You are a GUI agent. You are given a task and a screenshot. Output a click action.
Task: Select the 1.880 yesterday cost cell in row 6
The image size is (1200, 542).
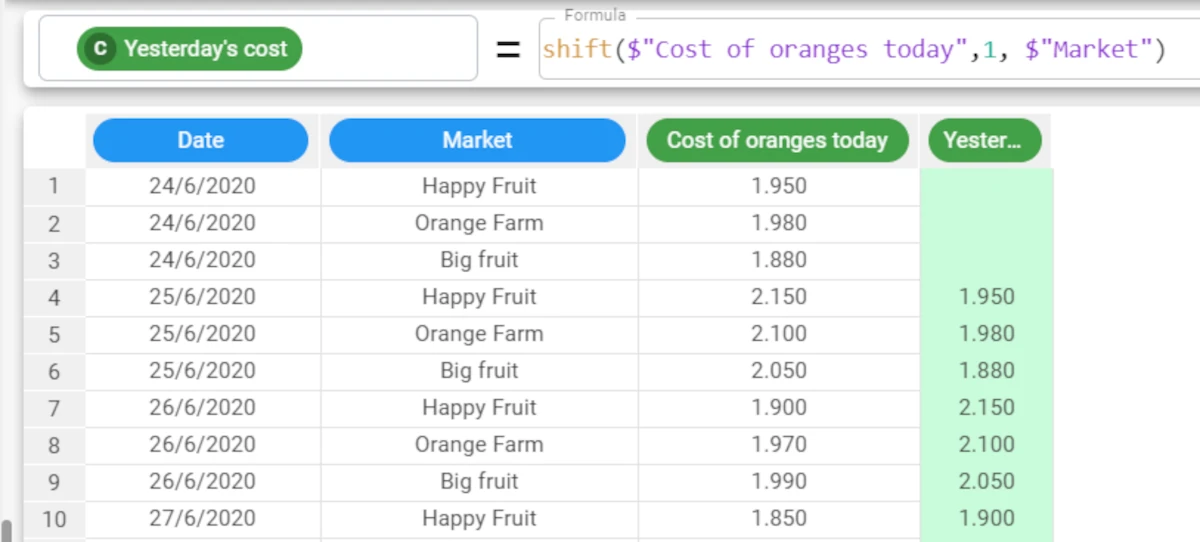(987, 371)
